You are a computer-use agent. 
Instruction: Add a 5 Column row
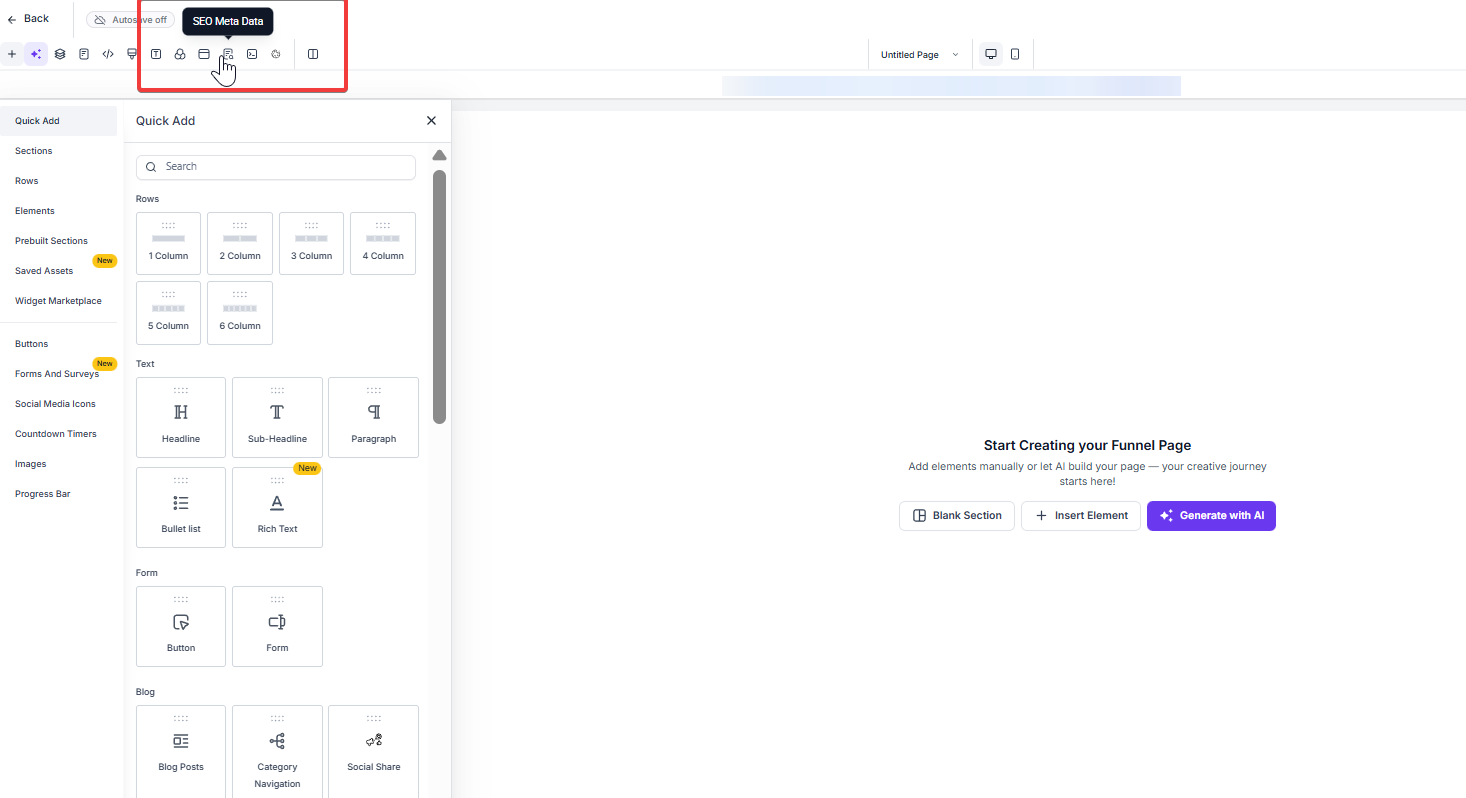(x=168, y=313)
